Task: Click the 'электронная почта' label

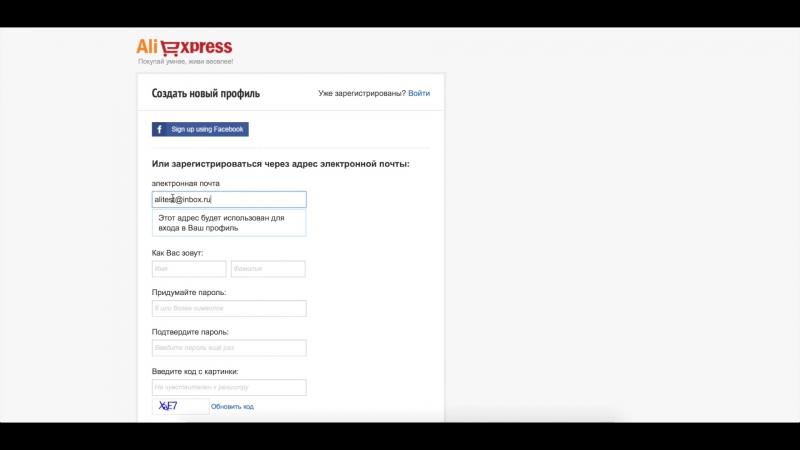Action: pos(186,183)
